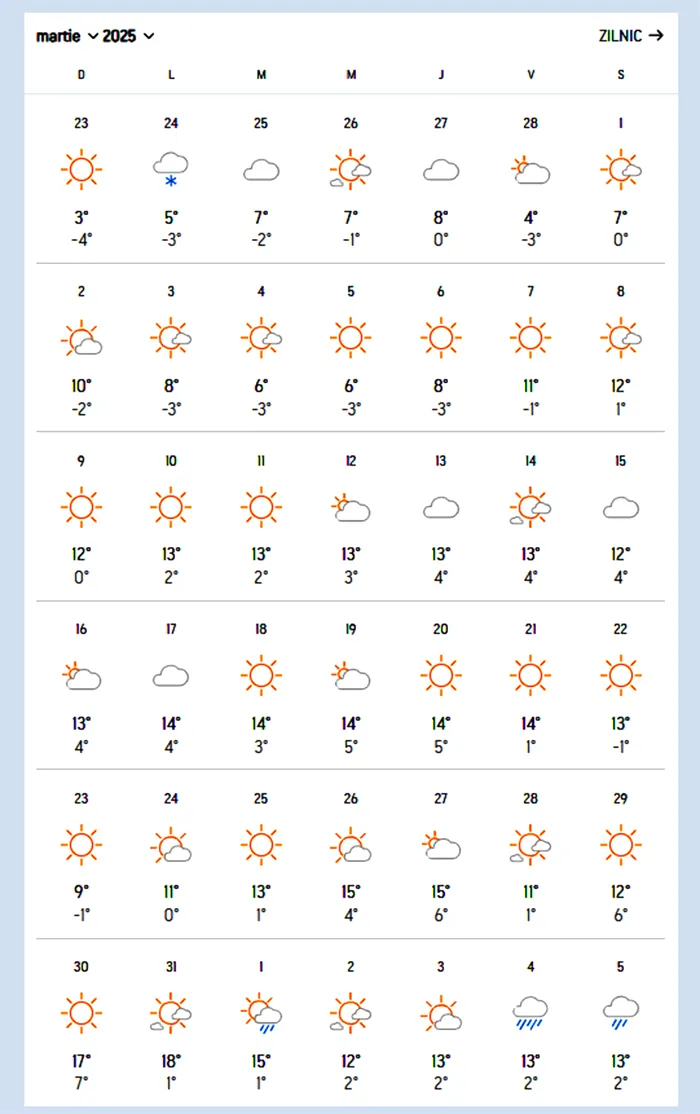Screen dimensions: 700x1114
Task: Click the -4° low for February 23
Action: pos(81,240)
